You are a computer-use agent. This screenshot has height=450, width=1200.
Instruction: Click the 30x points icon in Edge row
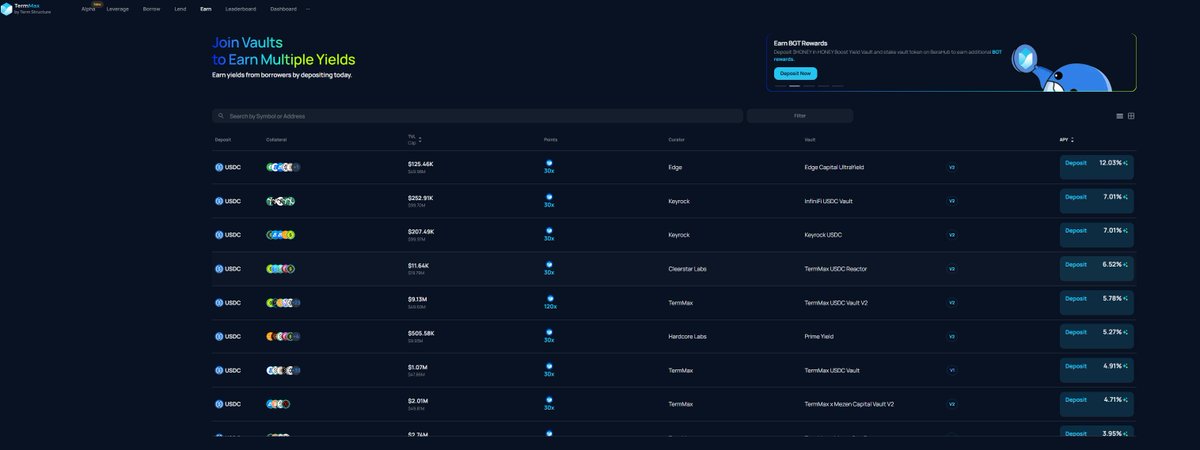pyautogui.click(x=549, y=163)
